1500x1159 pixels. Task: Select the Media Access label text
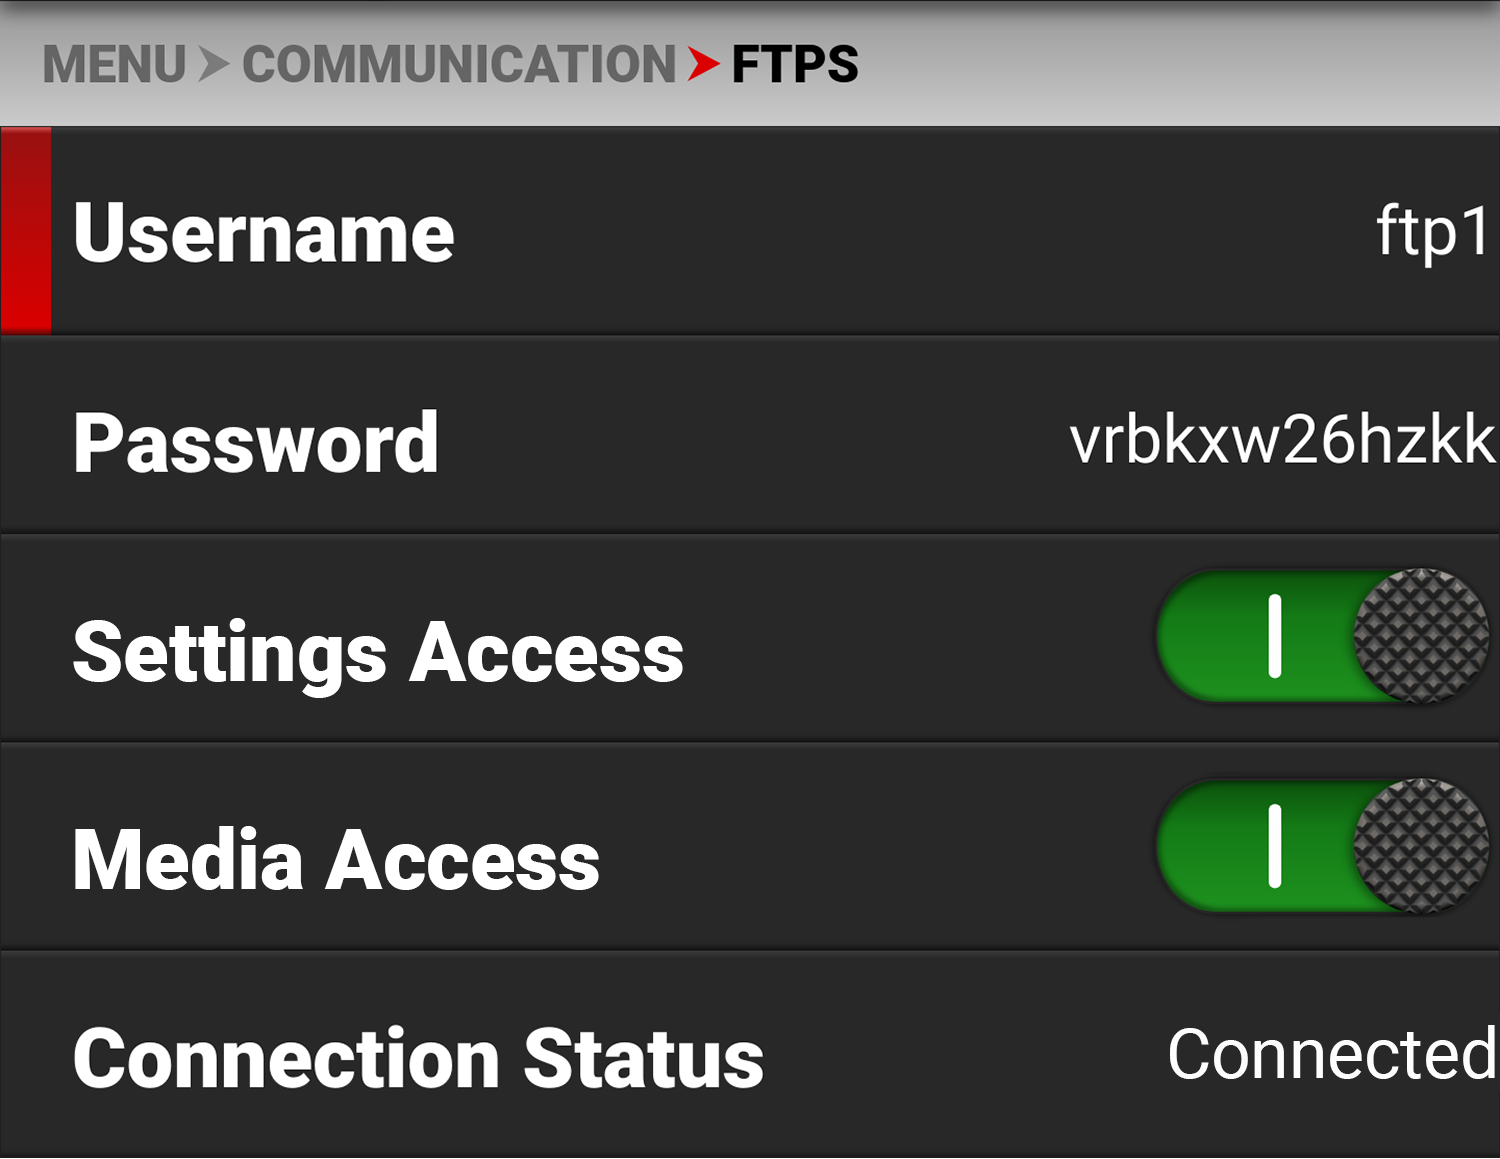(336, 859)
